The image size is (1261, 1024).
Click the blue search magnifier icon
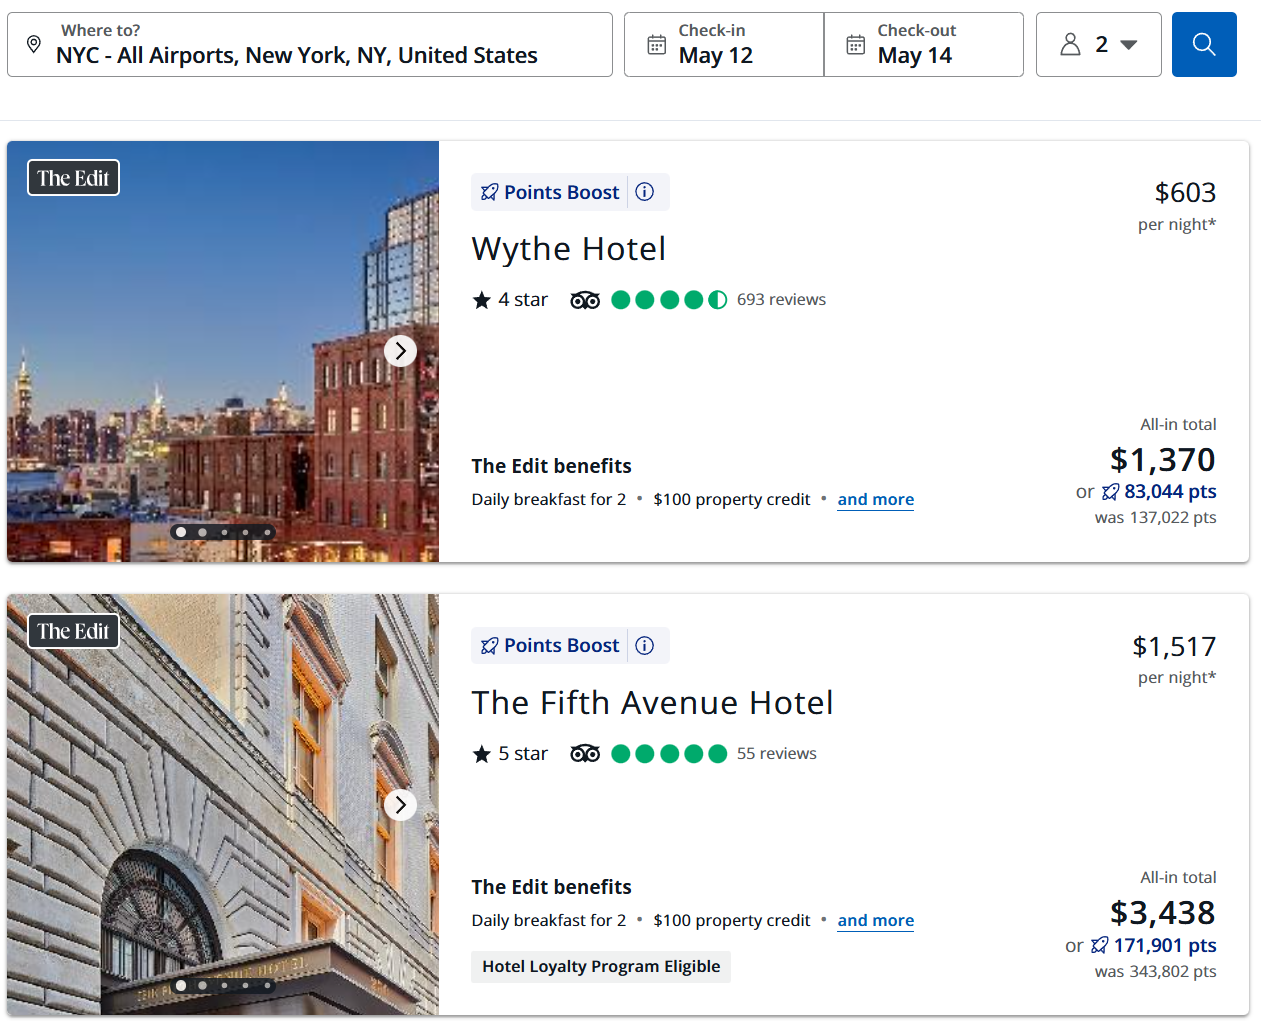[1203, 44]
